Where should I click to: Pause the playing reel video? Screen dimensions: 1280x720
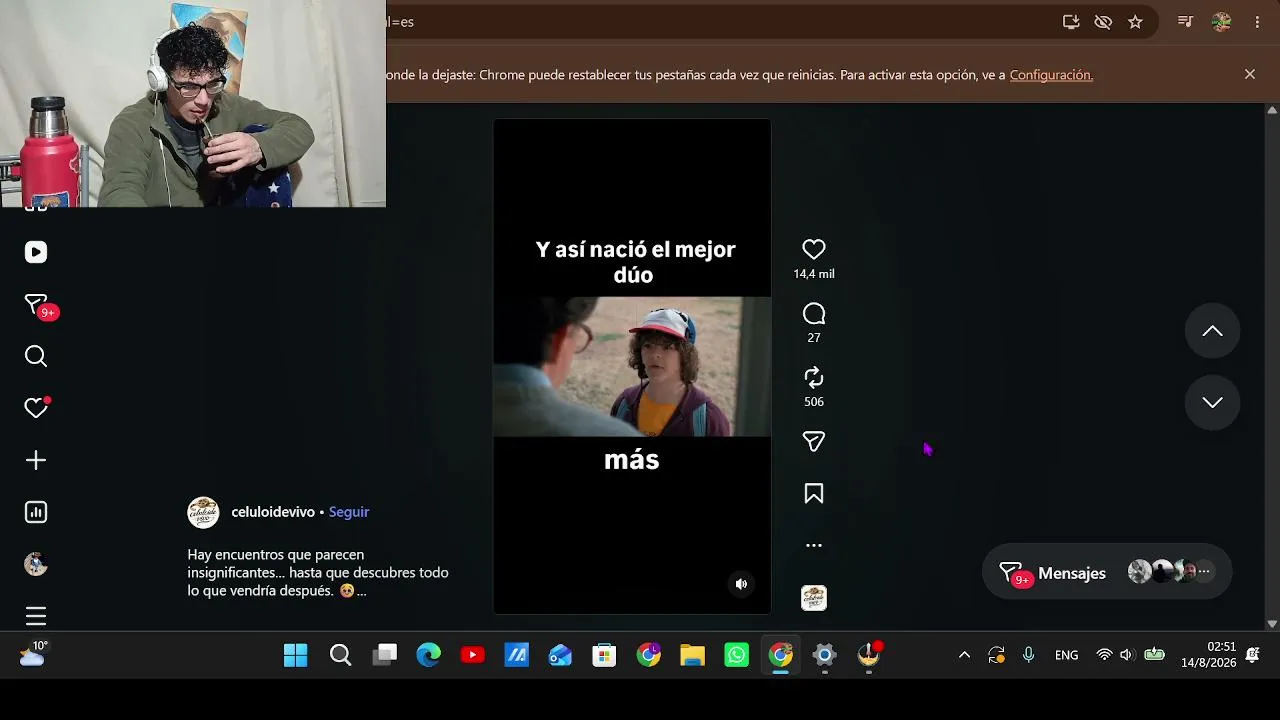click(632, 366)
